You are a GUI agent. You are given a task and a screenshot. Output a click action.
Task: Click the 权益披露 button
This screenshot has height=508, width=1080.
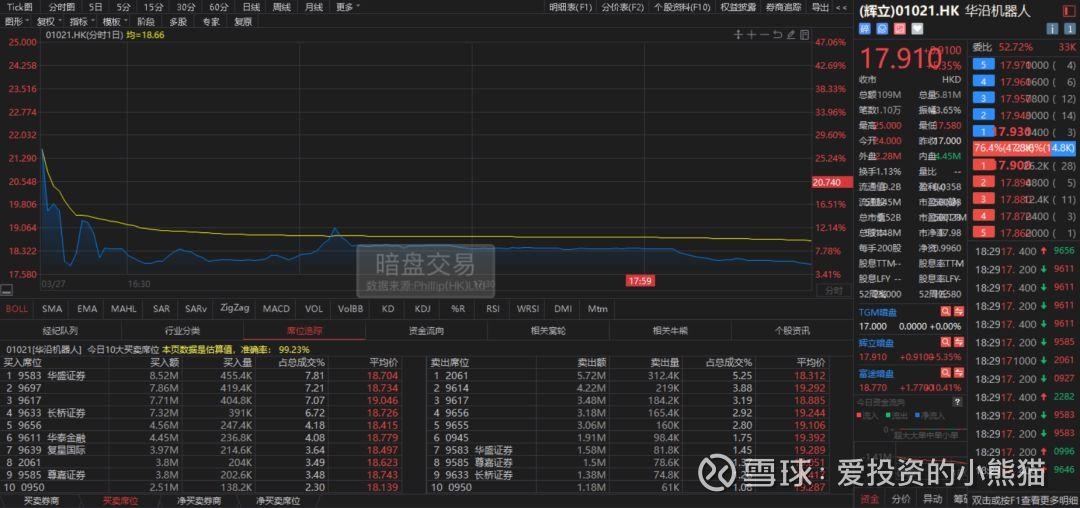[x=738, y=7]
